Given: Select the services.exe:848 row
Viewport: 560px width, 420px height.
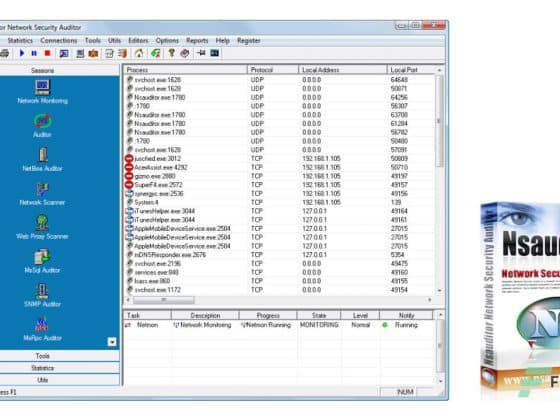Looking at the screenshot, I should pos(280,272).
